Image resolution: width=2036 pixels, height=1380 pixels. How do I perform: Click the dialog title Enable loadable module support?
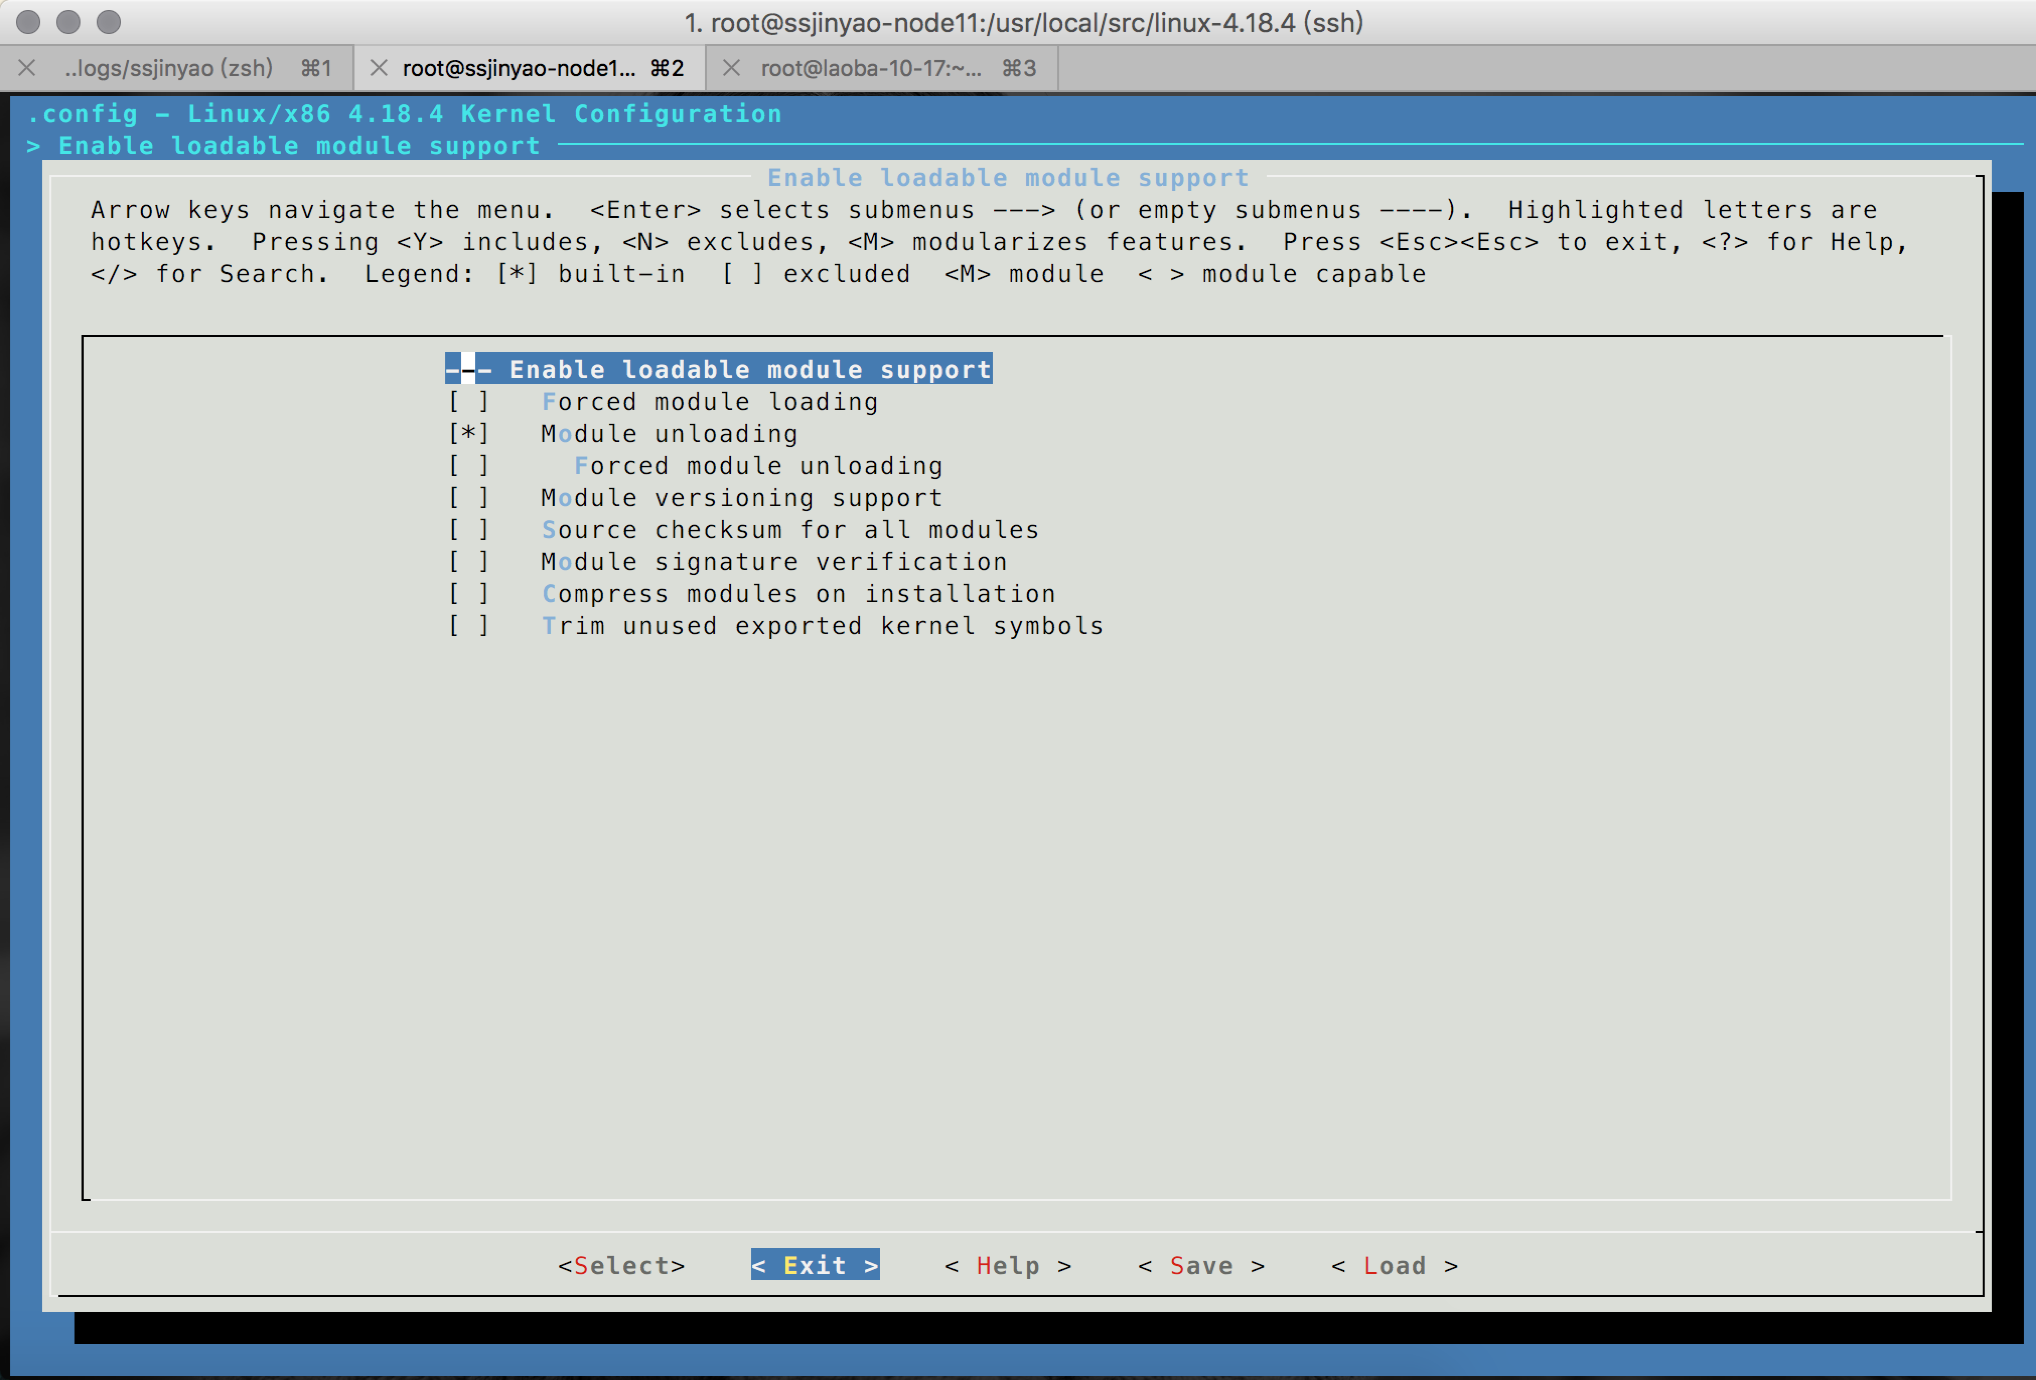1008,178
